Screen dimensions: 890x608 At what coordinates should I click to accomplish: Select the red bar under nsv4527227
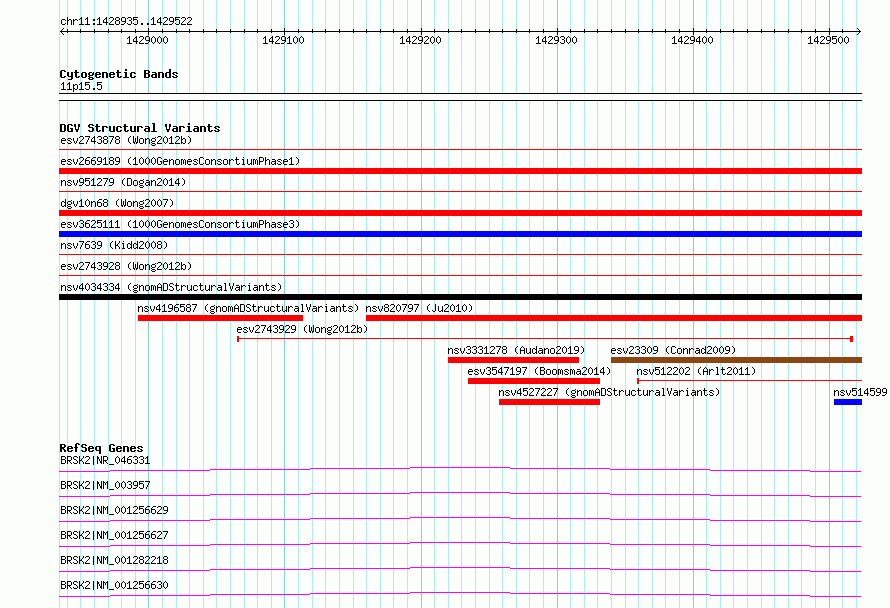549,402
